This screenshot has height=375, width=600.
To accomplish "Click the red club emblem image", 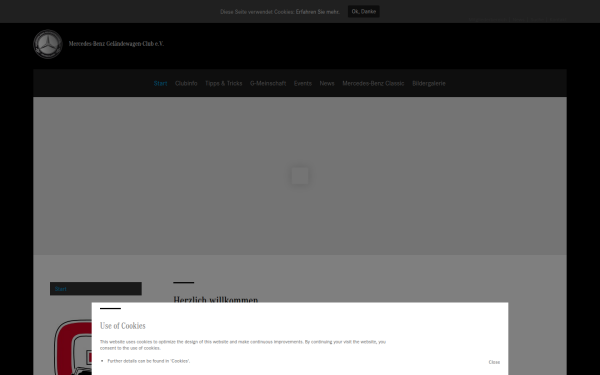I will tap(73, 347).
